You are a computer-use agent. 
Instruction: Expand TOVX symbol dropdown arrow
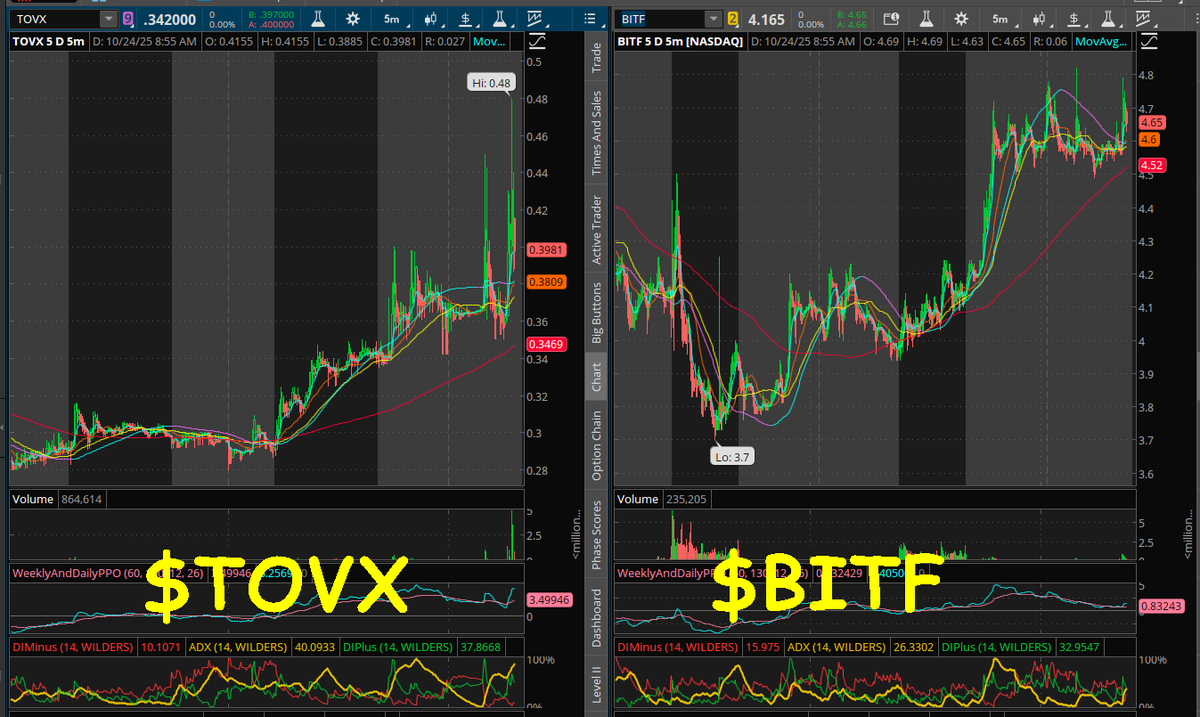click(107, 19)
